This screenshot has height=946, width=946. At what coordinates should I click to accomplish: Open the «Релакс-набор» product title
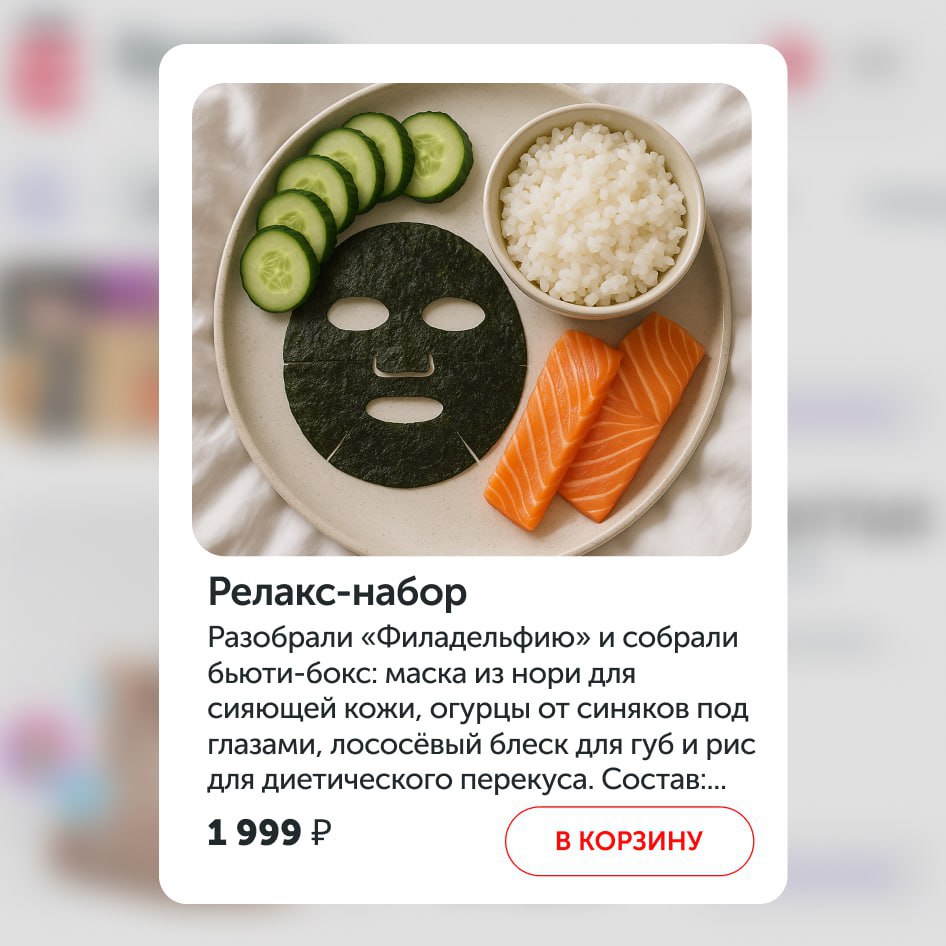(x=337, y=592)
